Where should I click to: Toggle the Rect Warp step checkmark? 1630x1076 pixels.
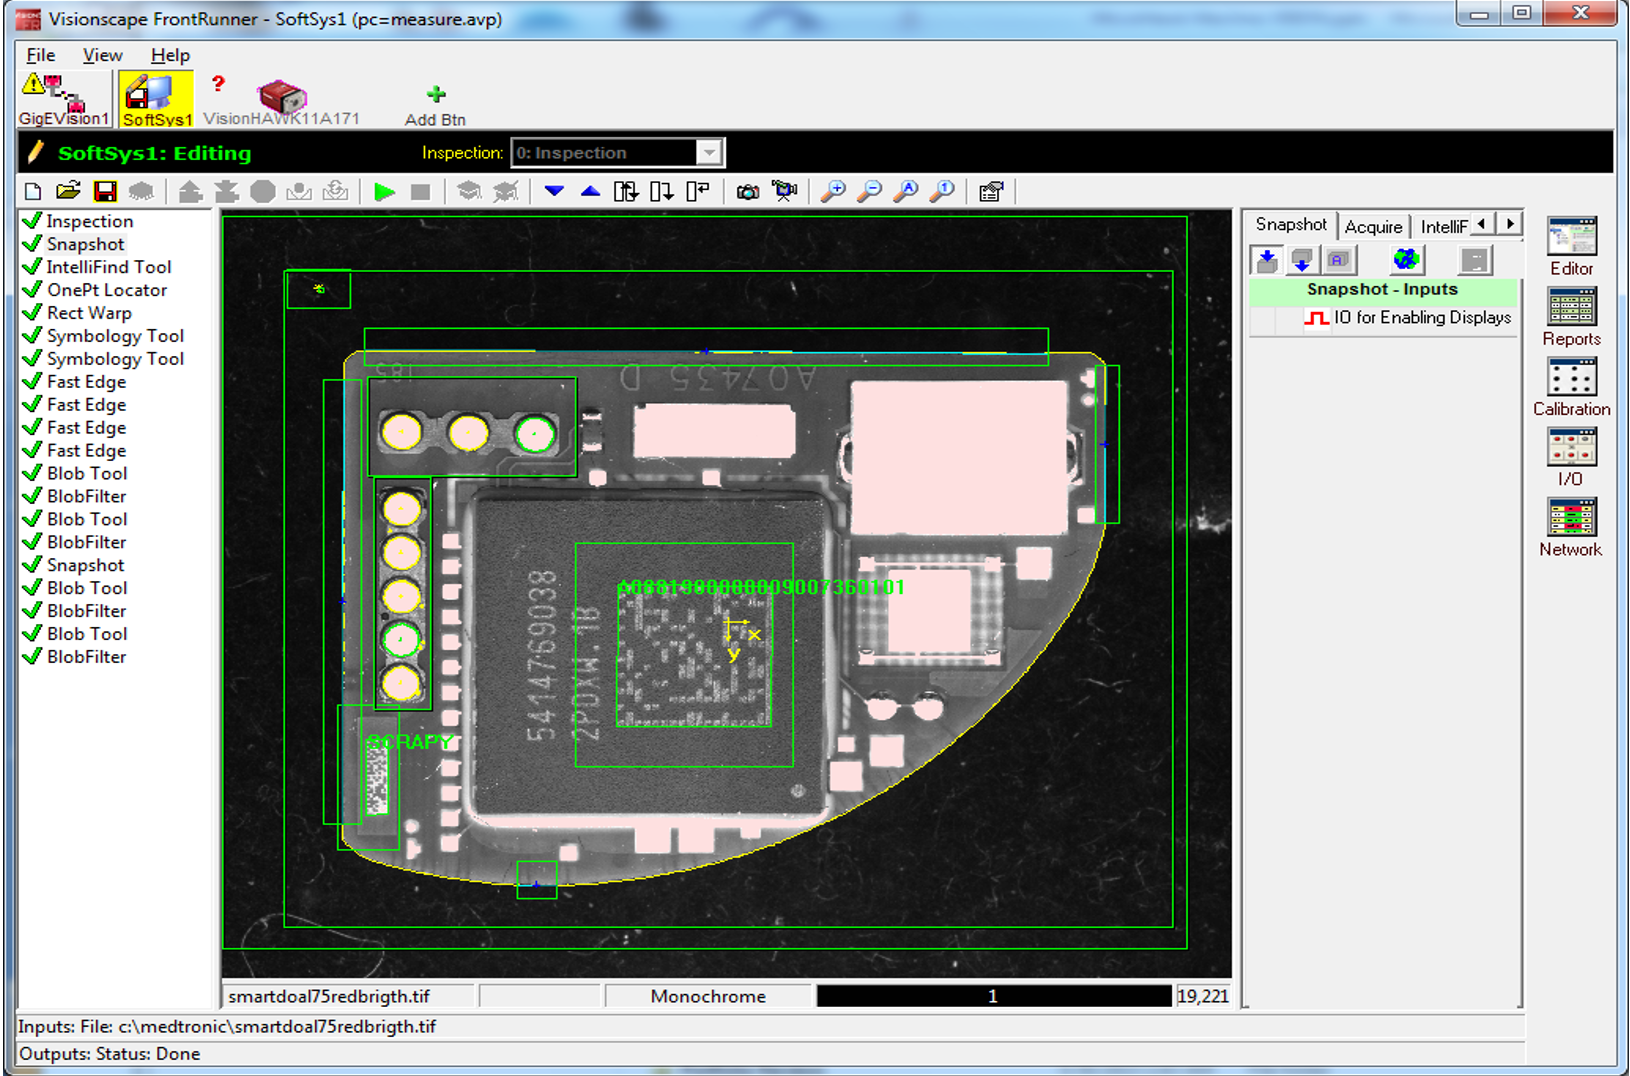32,313
